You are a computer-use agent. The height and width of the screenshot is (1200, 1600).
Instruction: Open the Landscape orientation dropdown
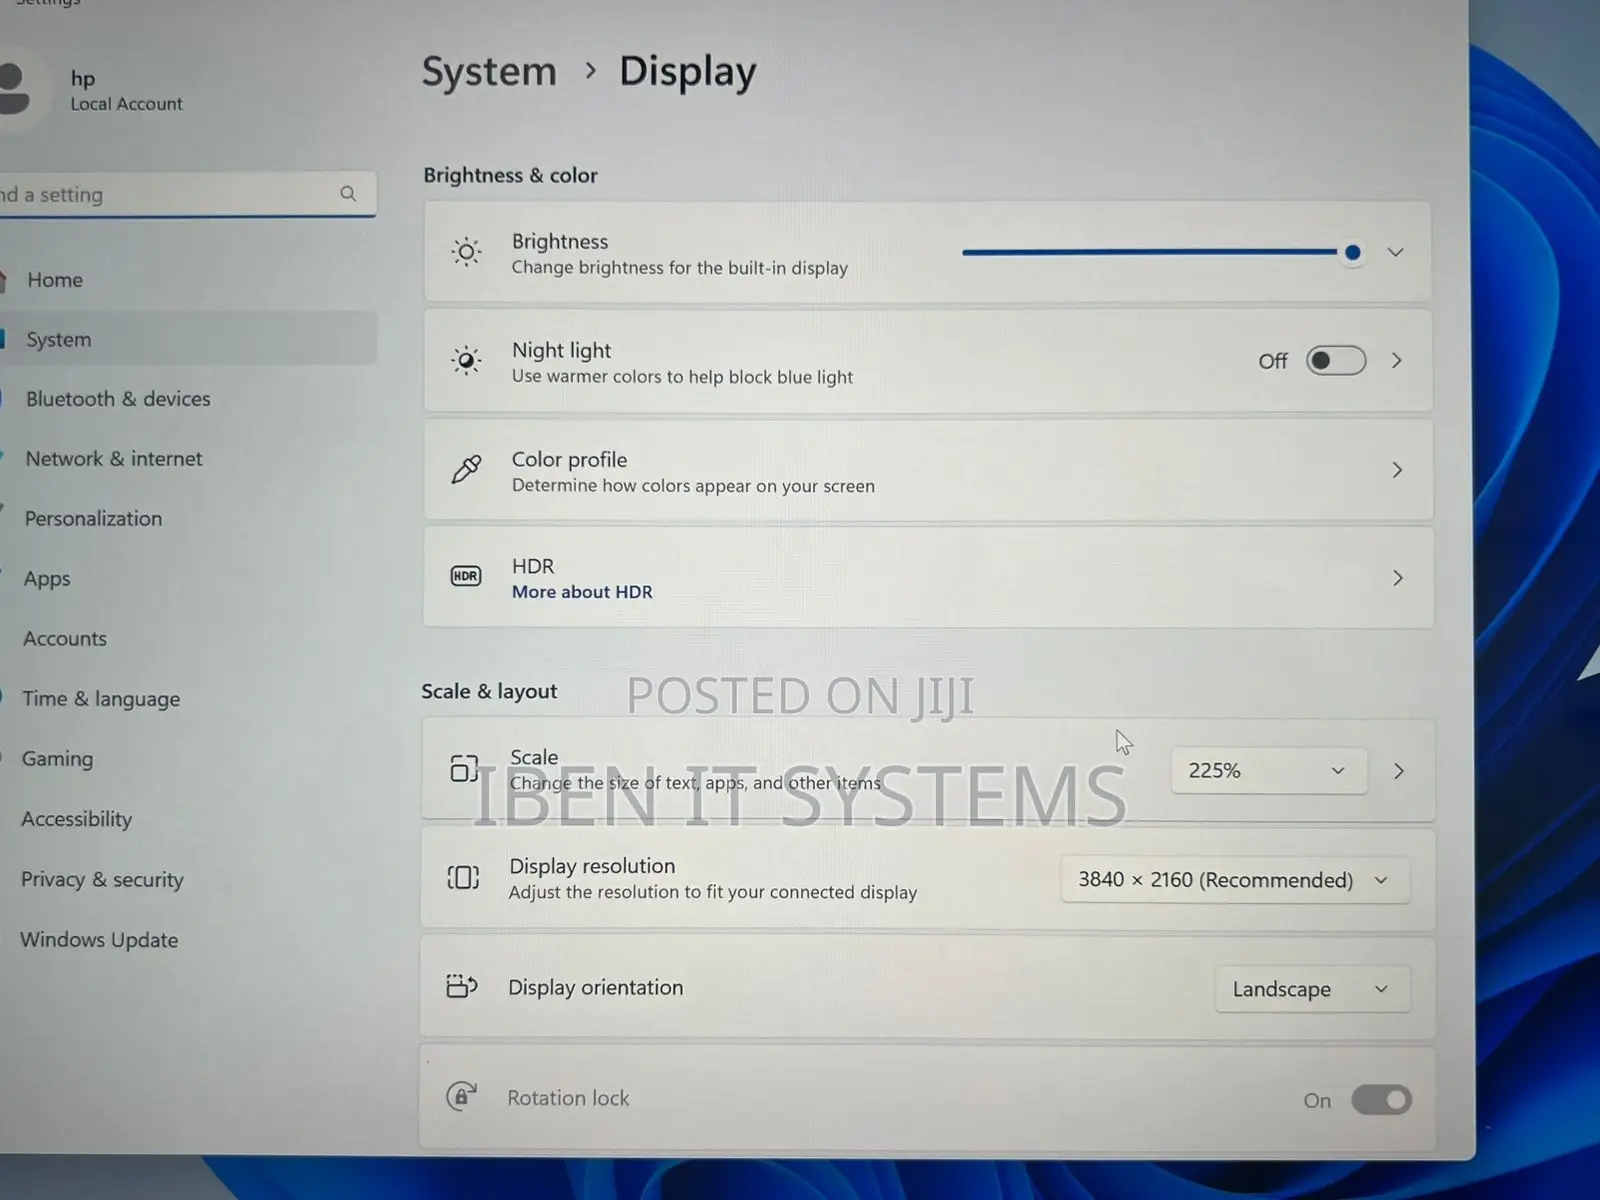(x=1312, y=989)
